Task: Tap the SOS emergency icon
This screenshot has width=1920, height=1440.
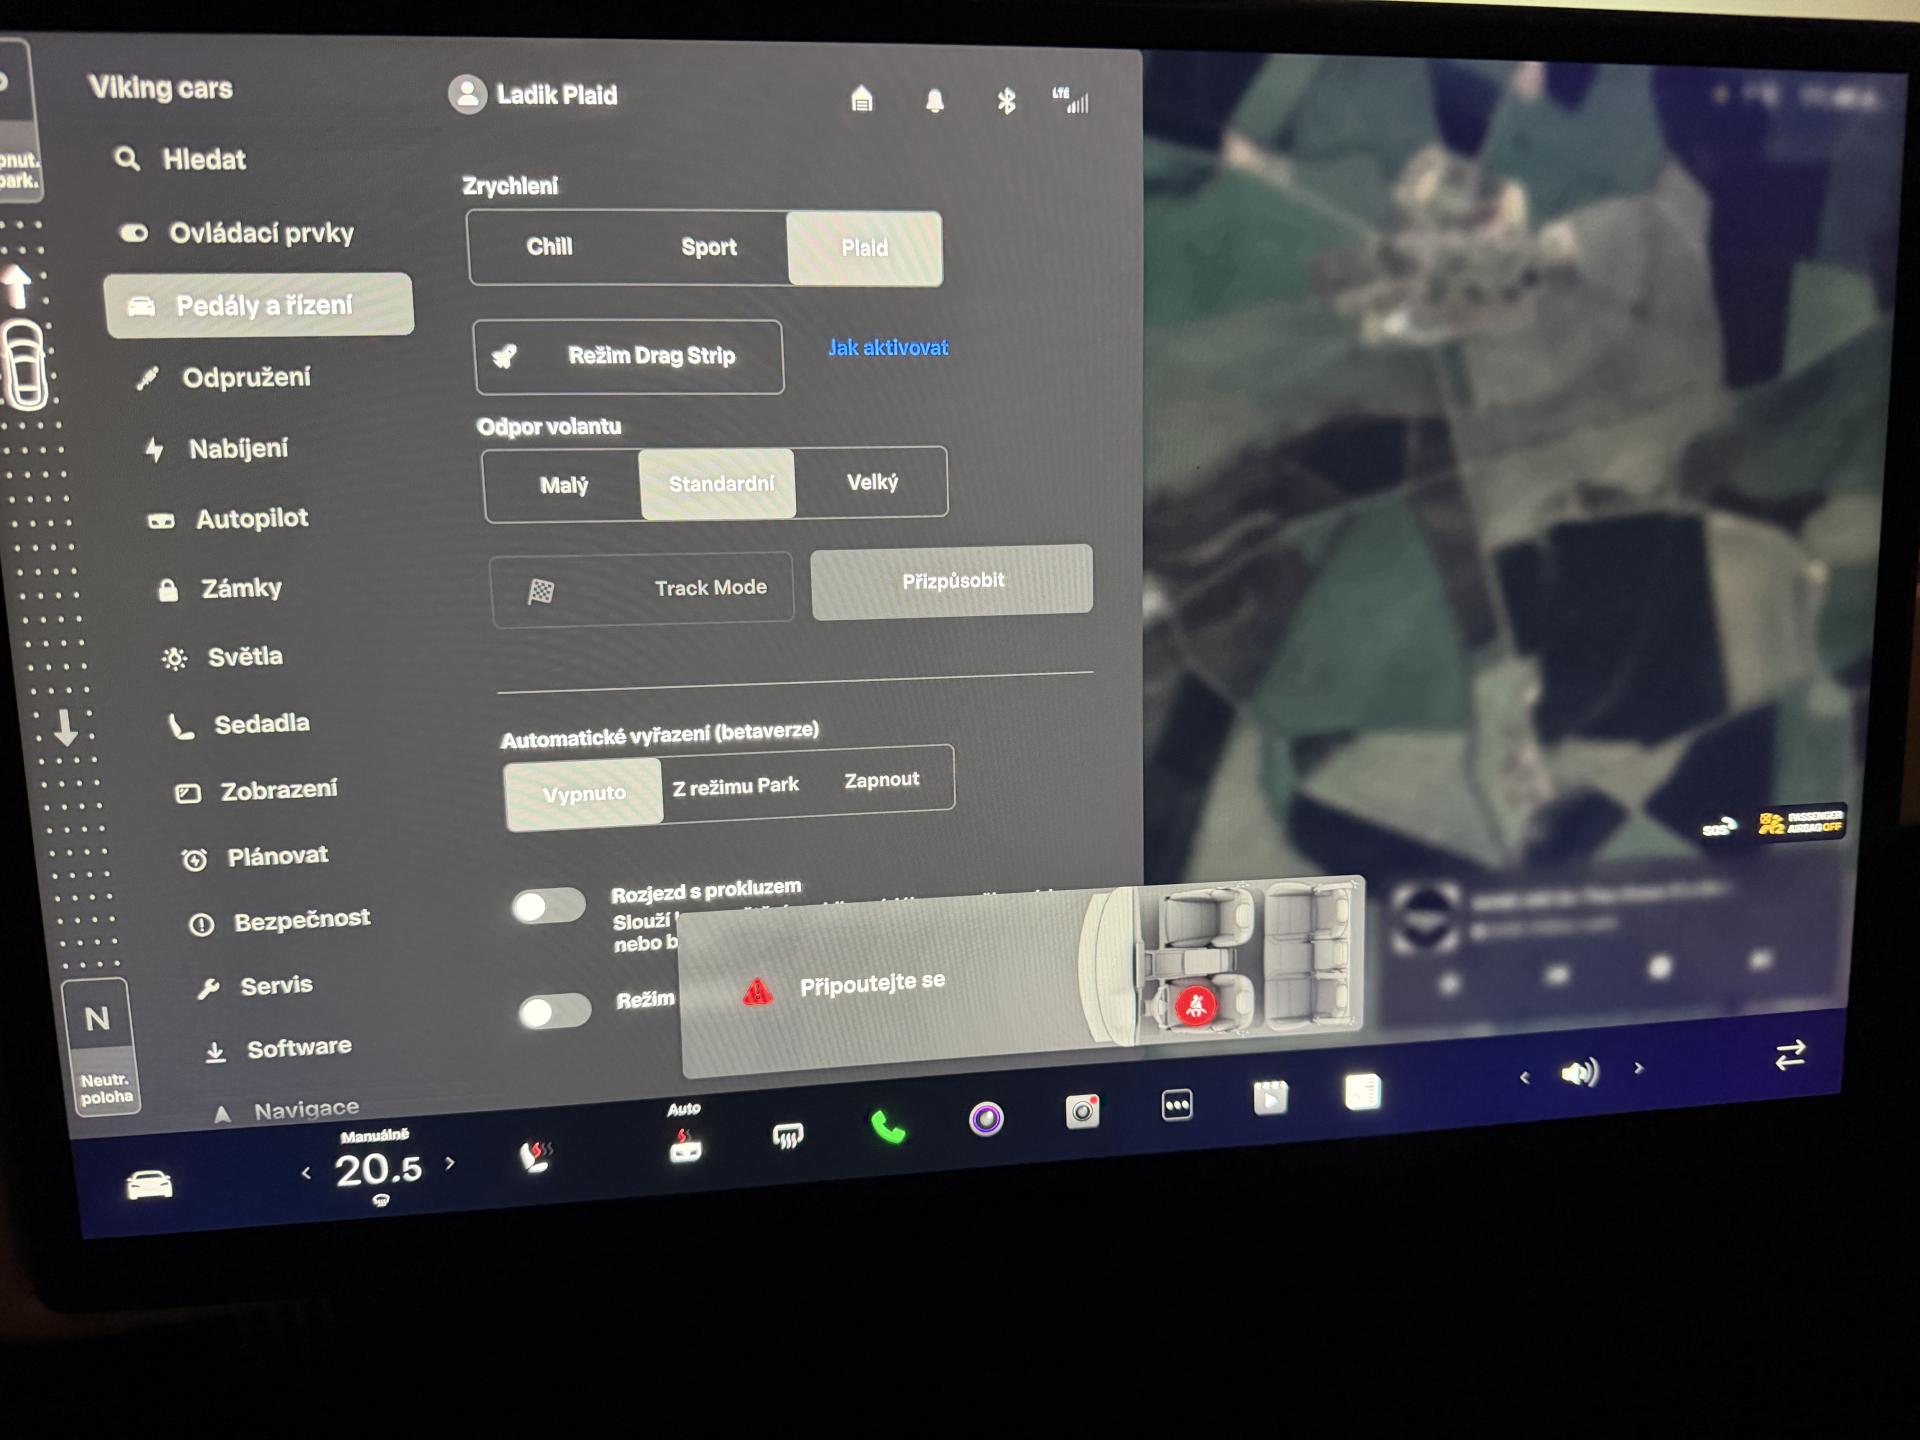Action: [1718, 827]
